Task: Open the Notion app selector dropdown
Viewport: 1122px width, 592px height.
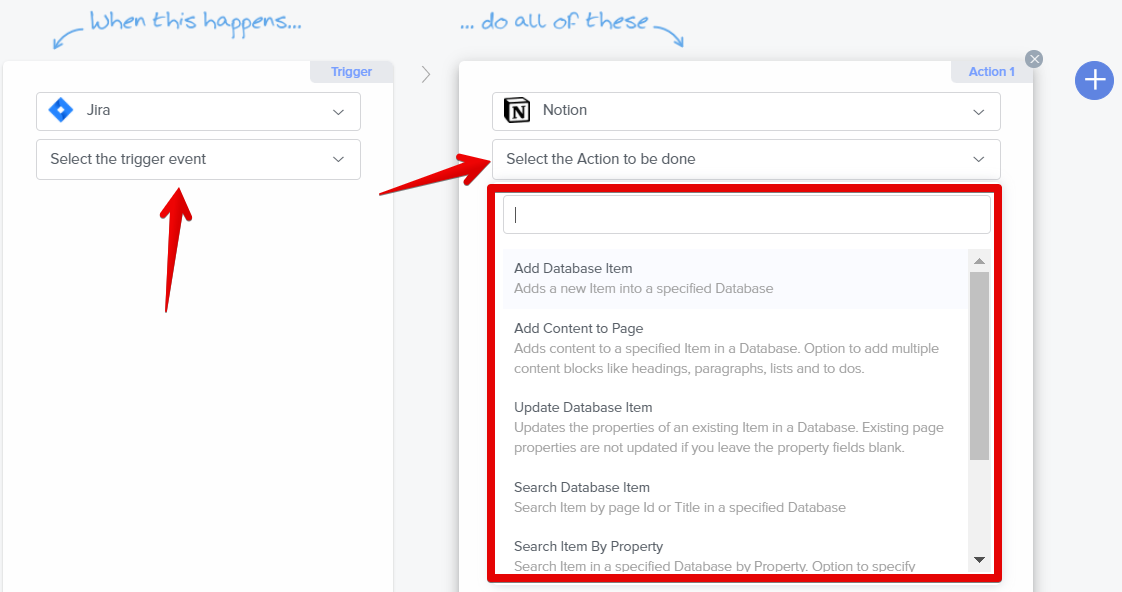Action: pyautogui.click(x=746, y=110)
